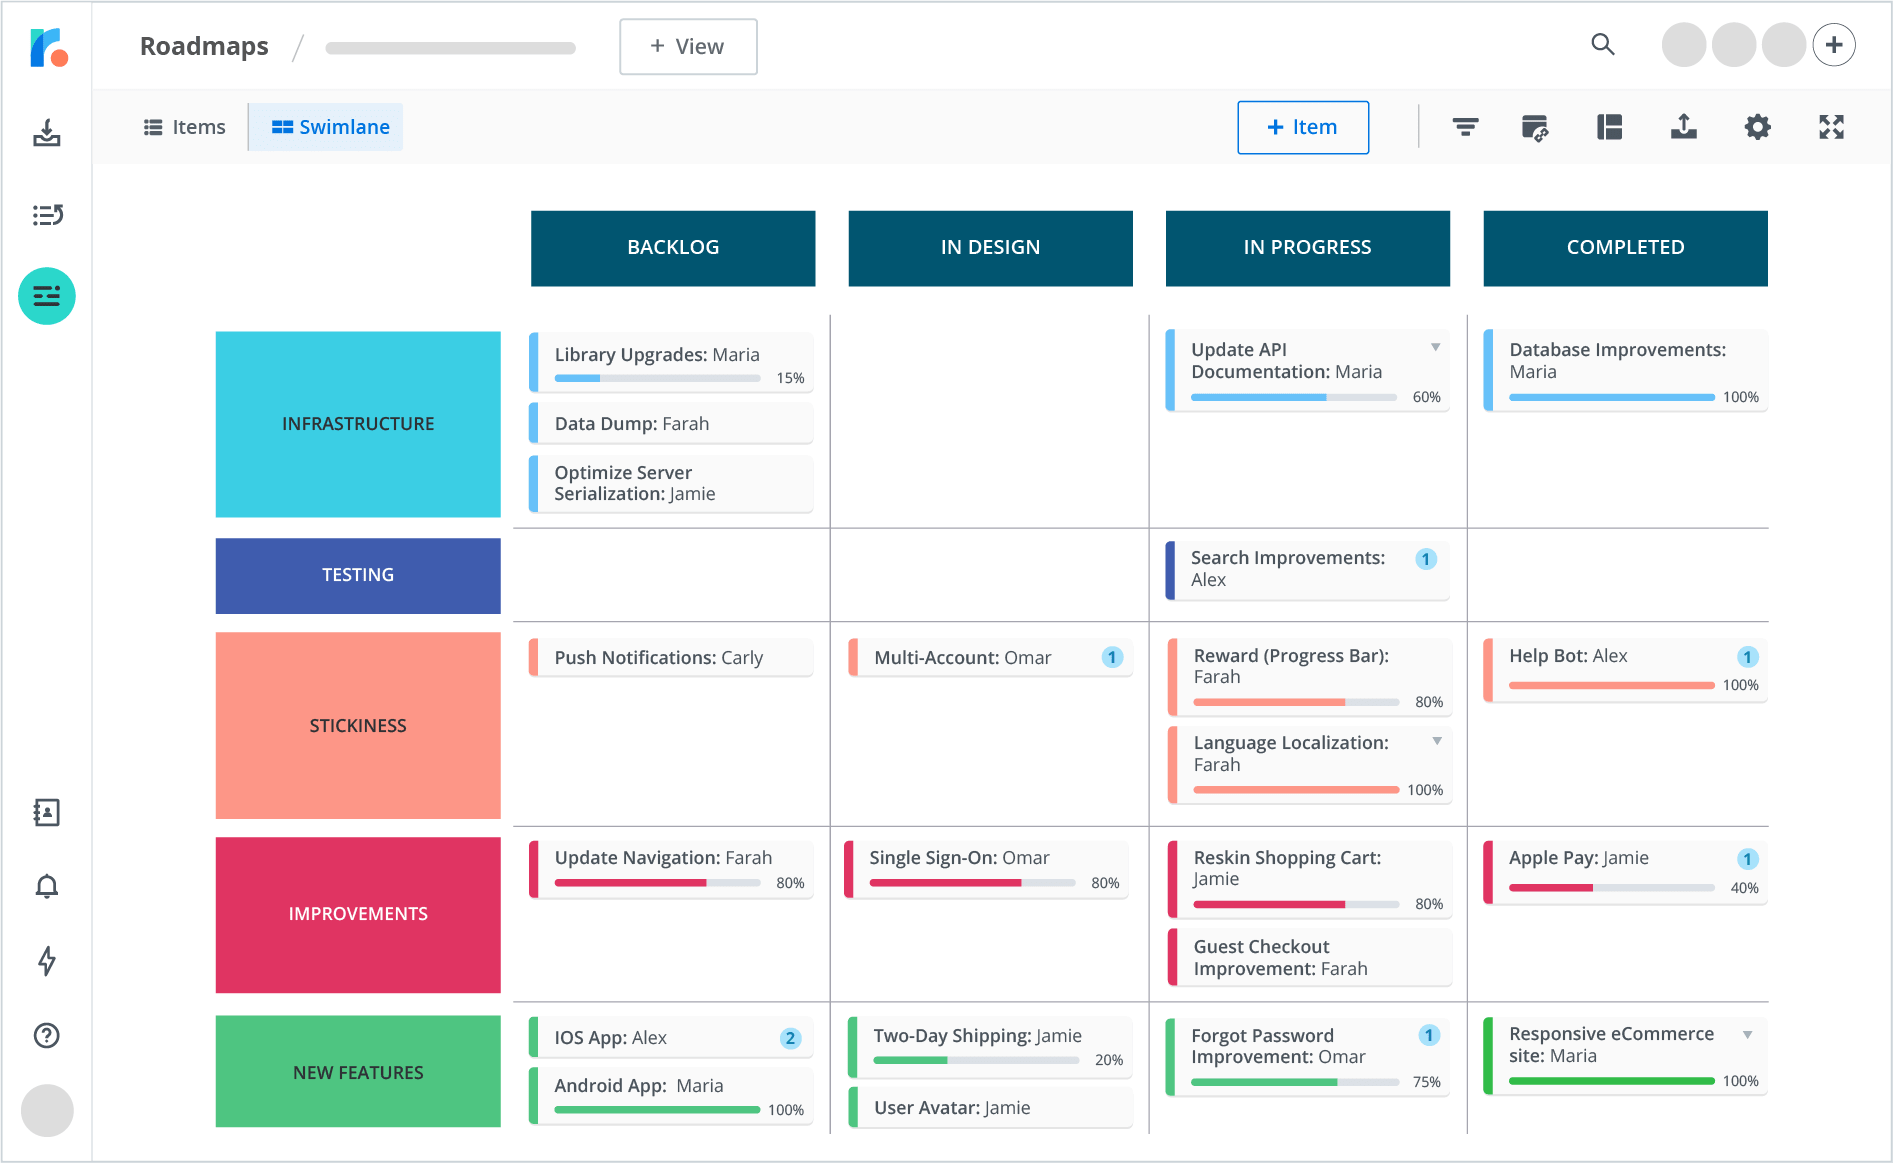The width and height of the screenshot is (1893, 1163).
Task: Expand the Responsive eCommerce site card chevron
Action: pyautogui.click(x=1749, y=1035)
